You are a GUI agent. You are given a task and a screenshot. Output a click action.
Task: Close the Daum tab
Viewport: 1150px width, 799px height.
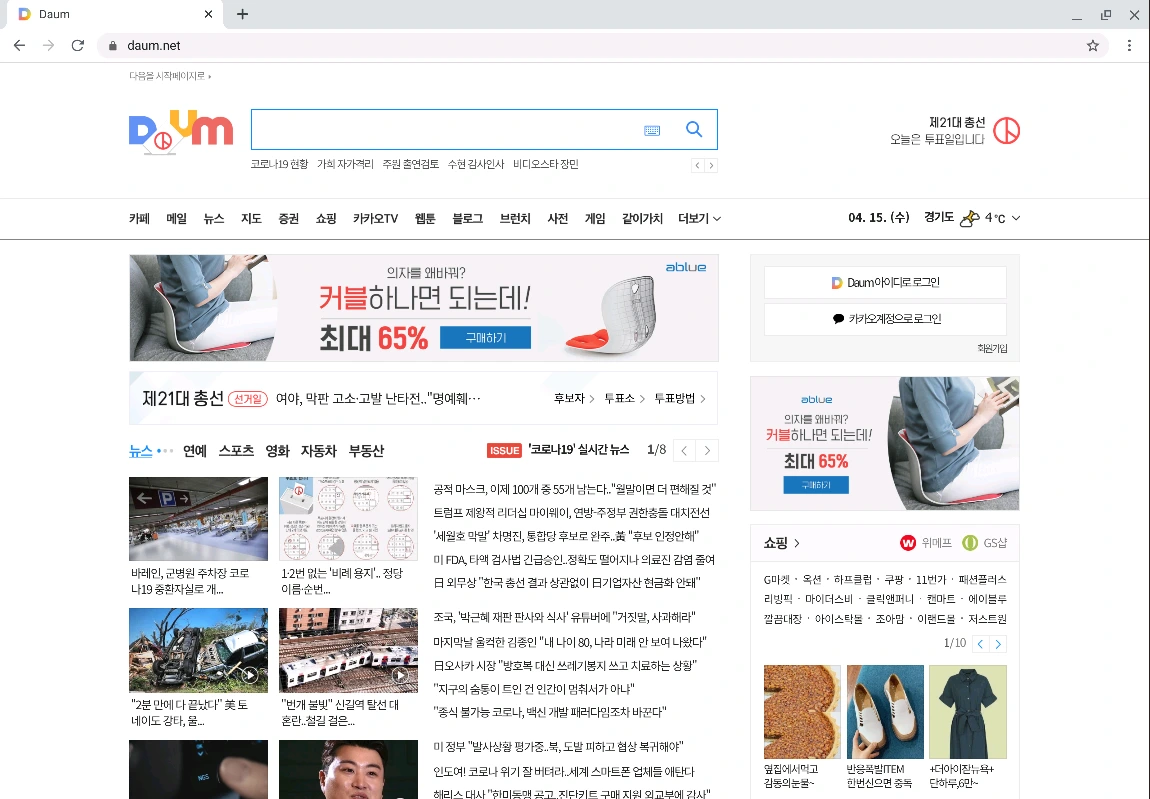coord(208,14)
